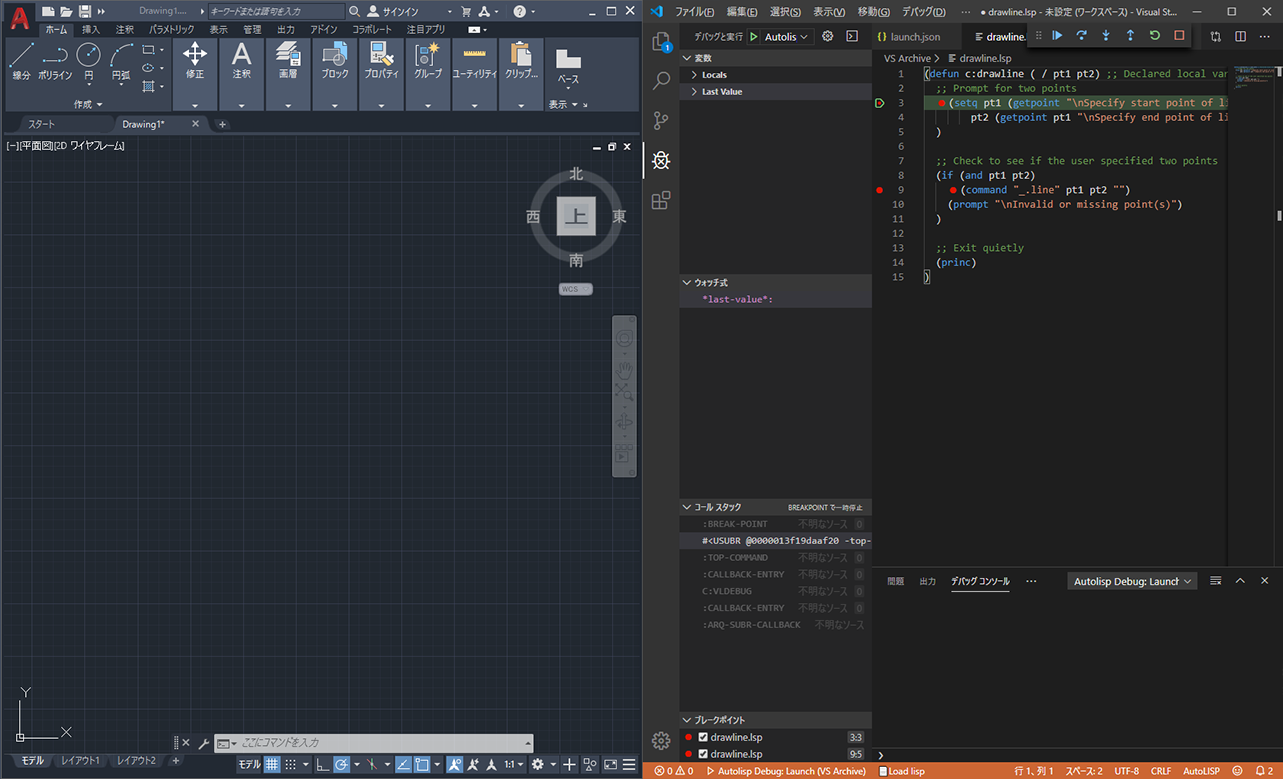This screenshot has height=779, width=1283.
Task: Open the launch.json gear icon
Action: [827, 36]
